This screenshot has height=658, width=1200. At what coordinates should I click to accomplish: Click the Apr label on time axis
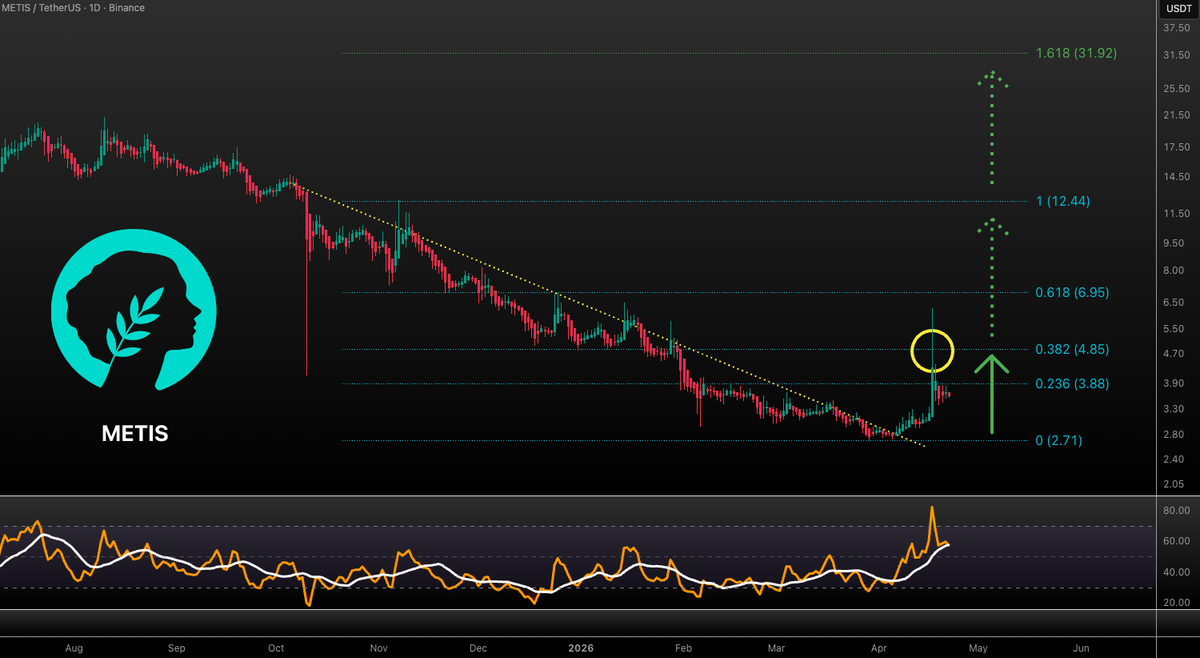coord(878,648)
